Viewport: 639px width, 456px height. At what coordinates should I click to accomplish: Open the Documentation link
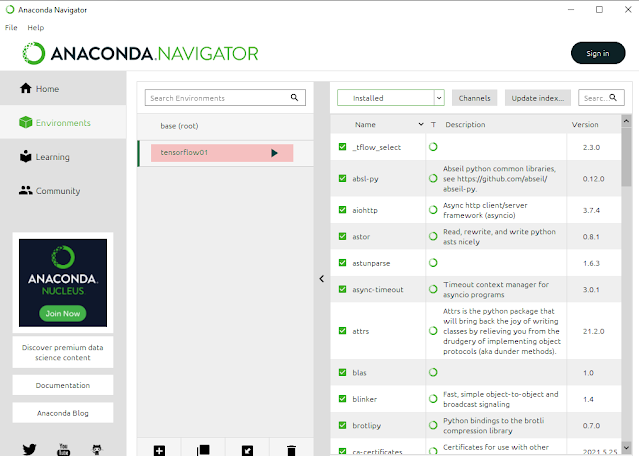(x=63, y=385)
